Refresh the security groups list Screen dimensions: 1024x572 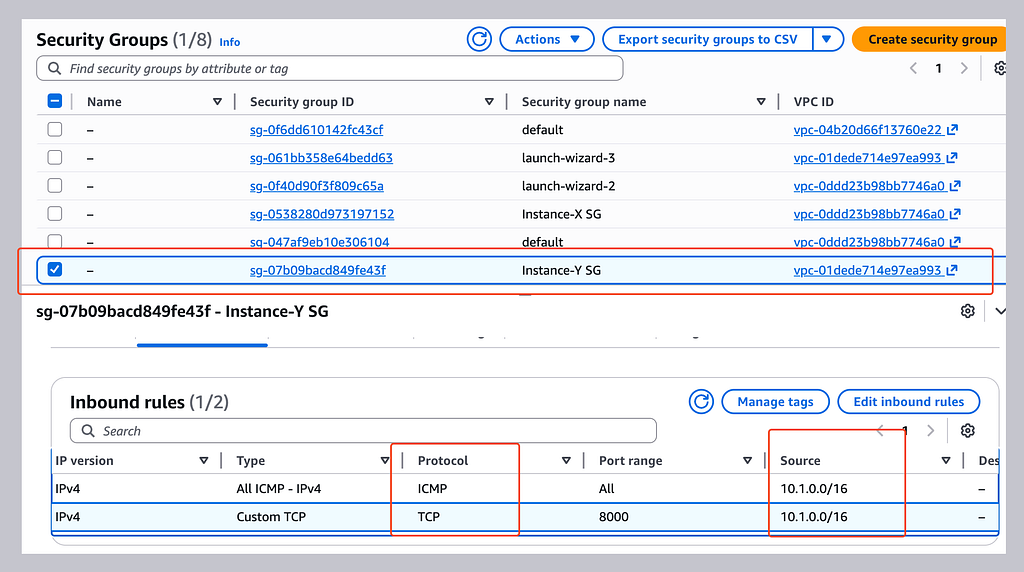point(479,39)
